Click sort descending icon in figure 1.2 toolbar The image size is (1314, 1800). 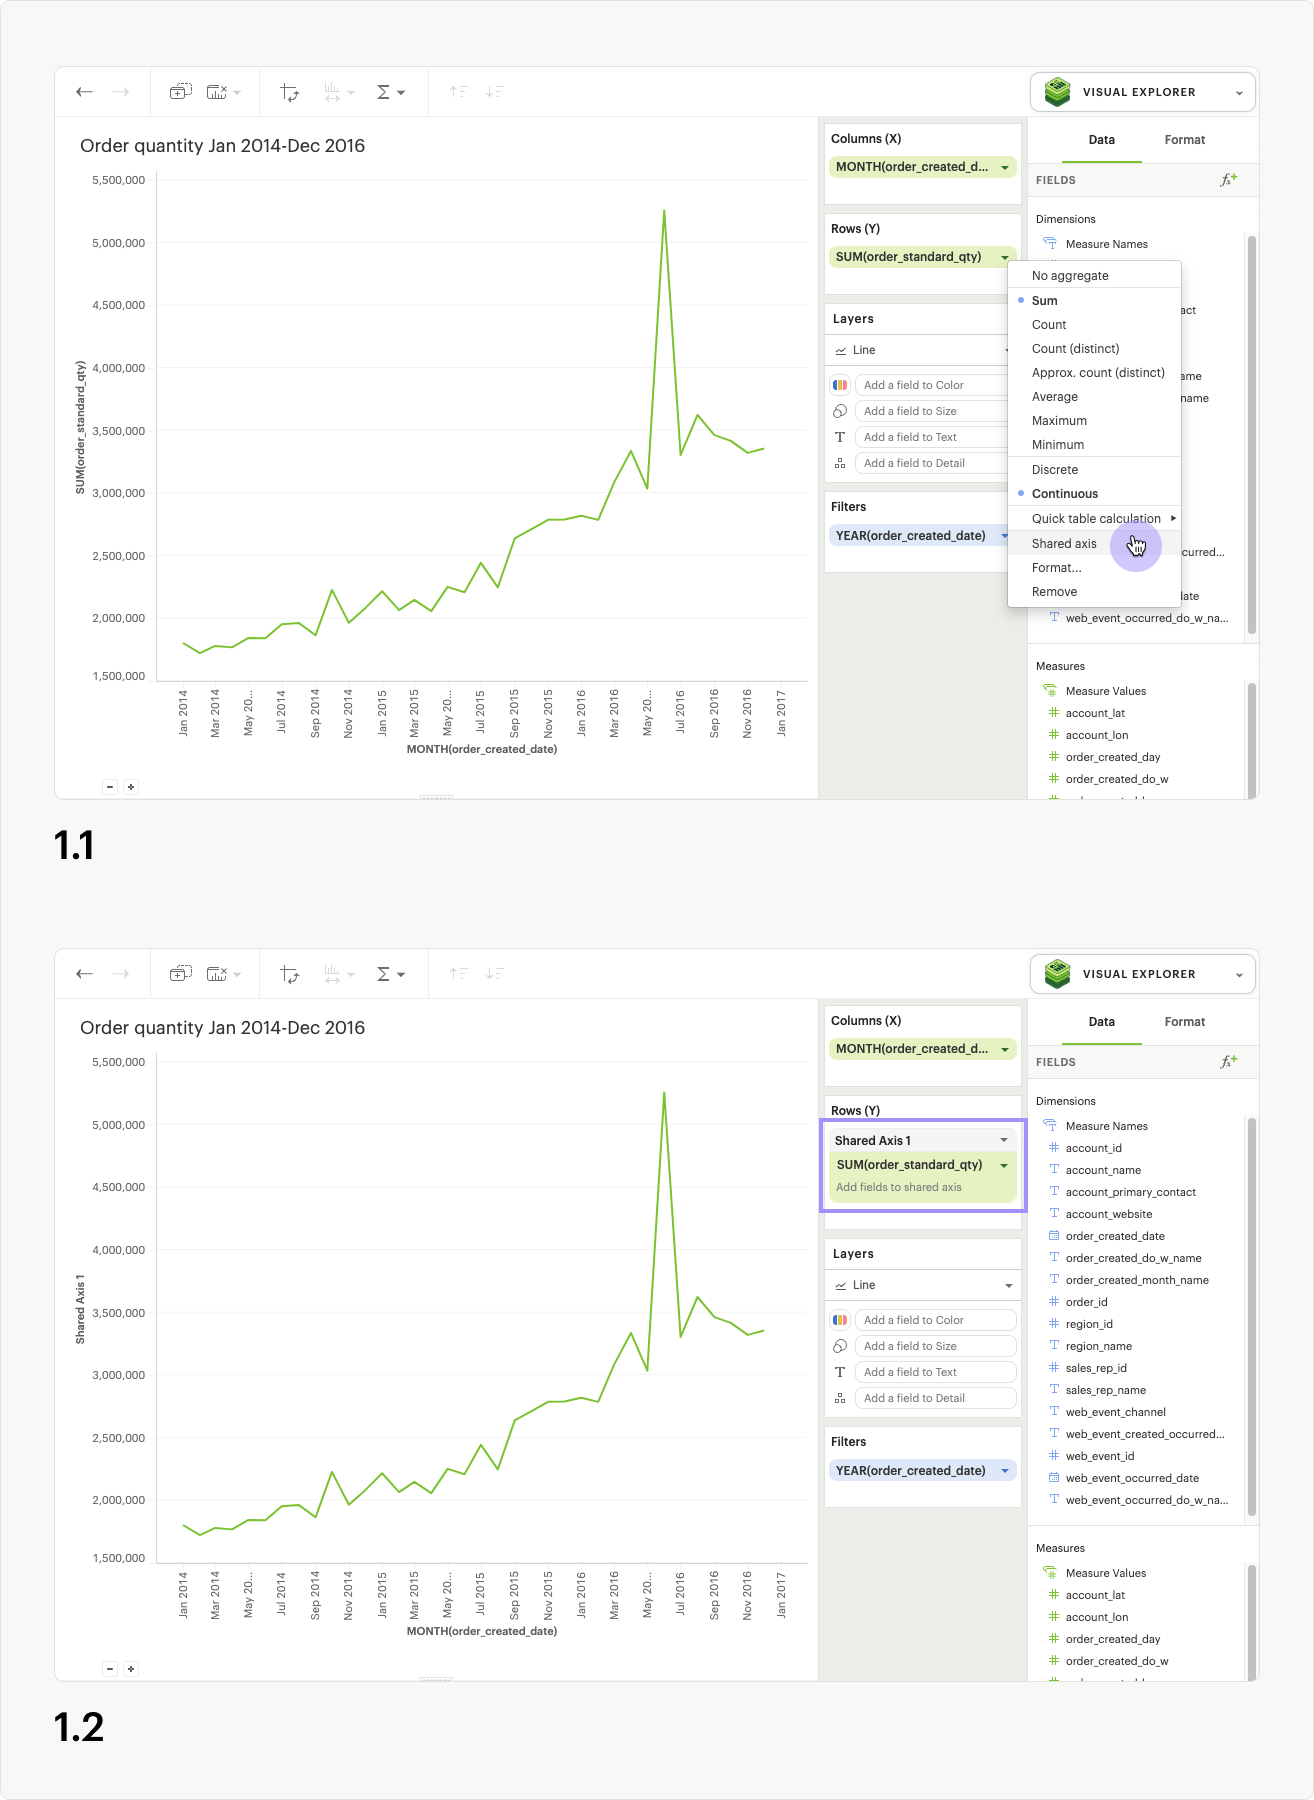[494, 974]
